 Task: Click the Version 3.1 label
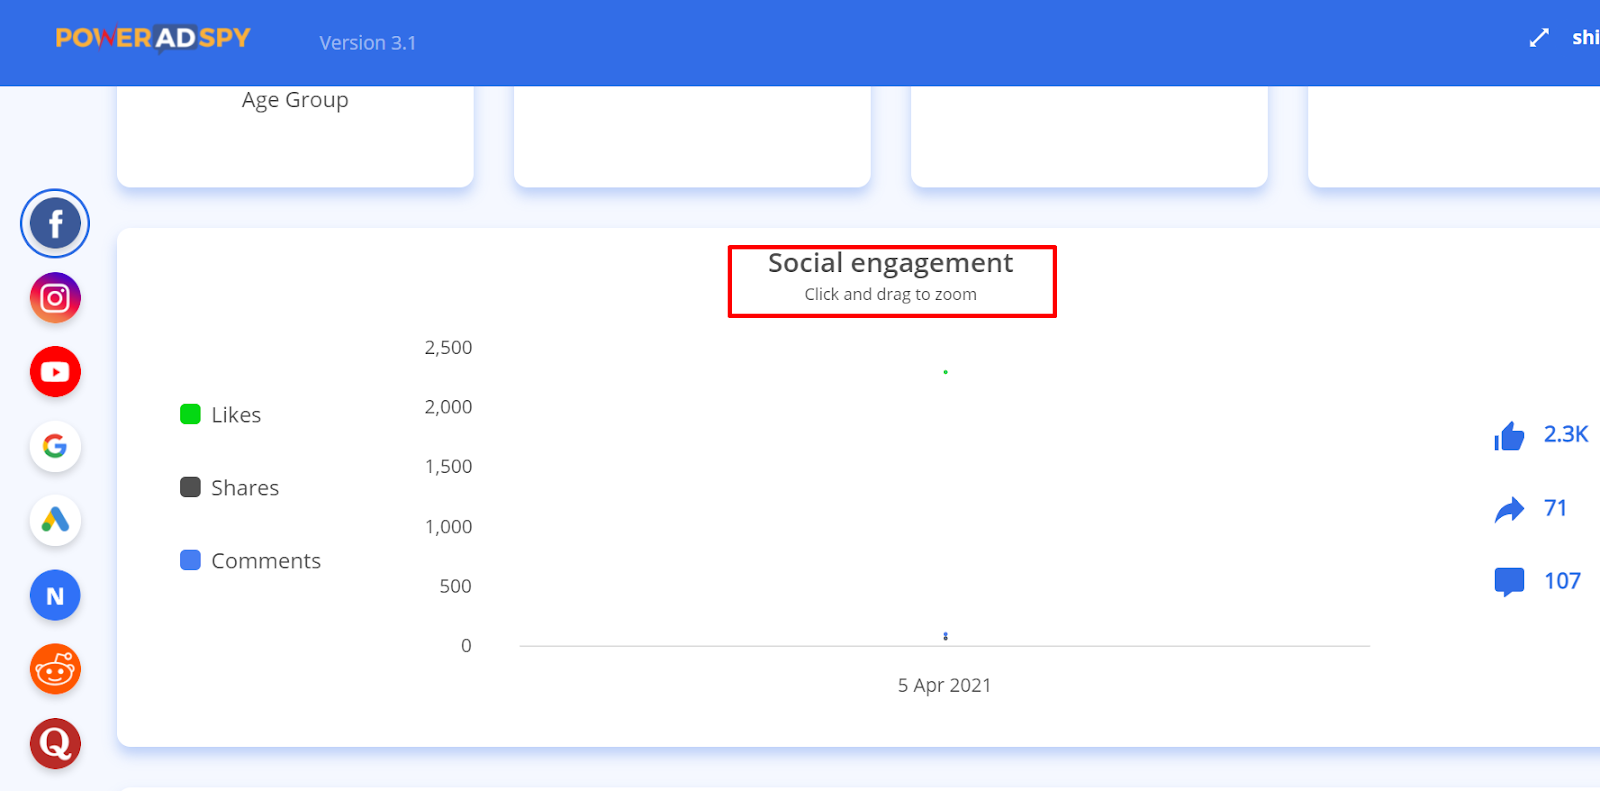click(x=368, y=43)
